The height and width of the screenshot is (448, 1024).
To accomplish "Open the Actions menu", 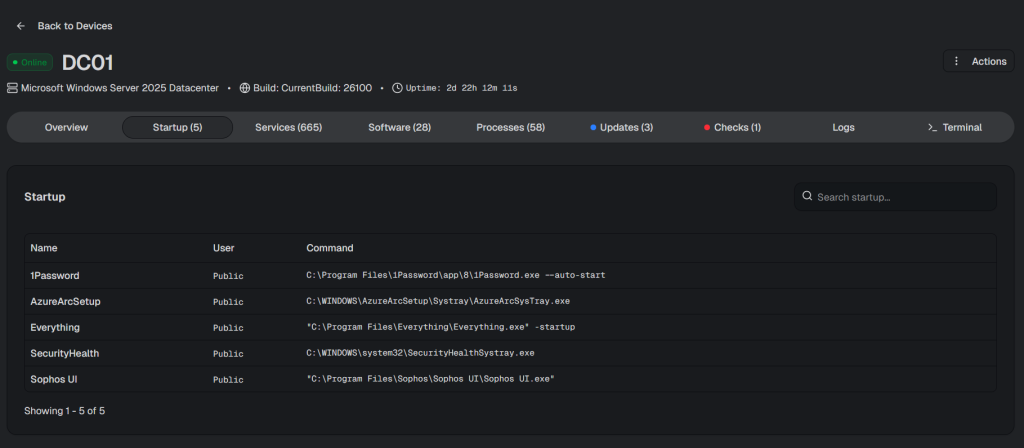I will pos(979,61).
